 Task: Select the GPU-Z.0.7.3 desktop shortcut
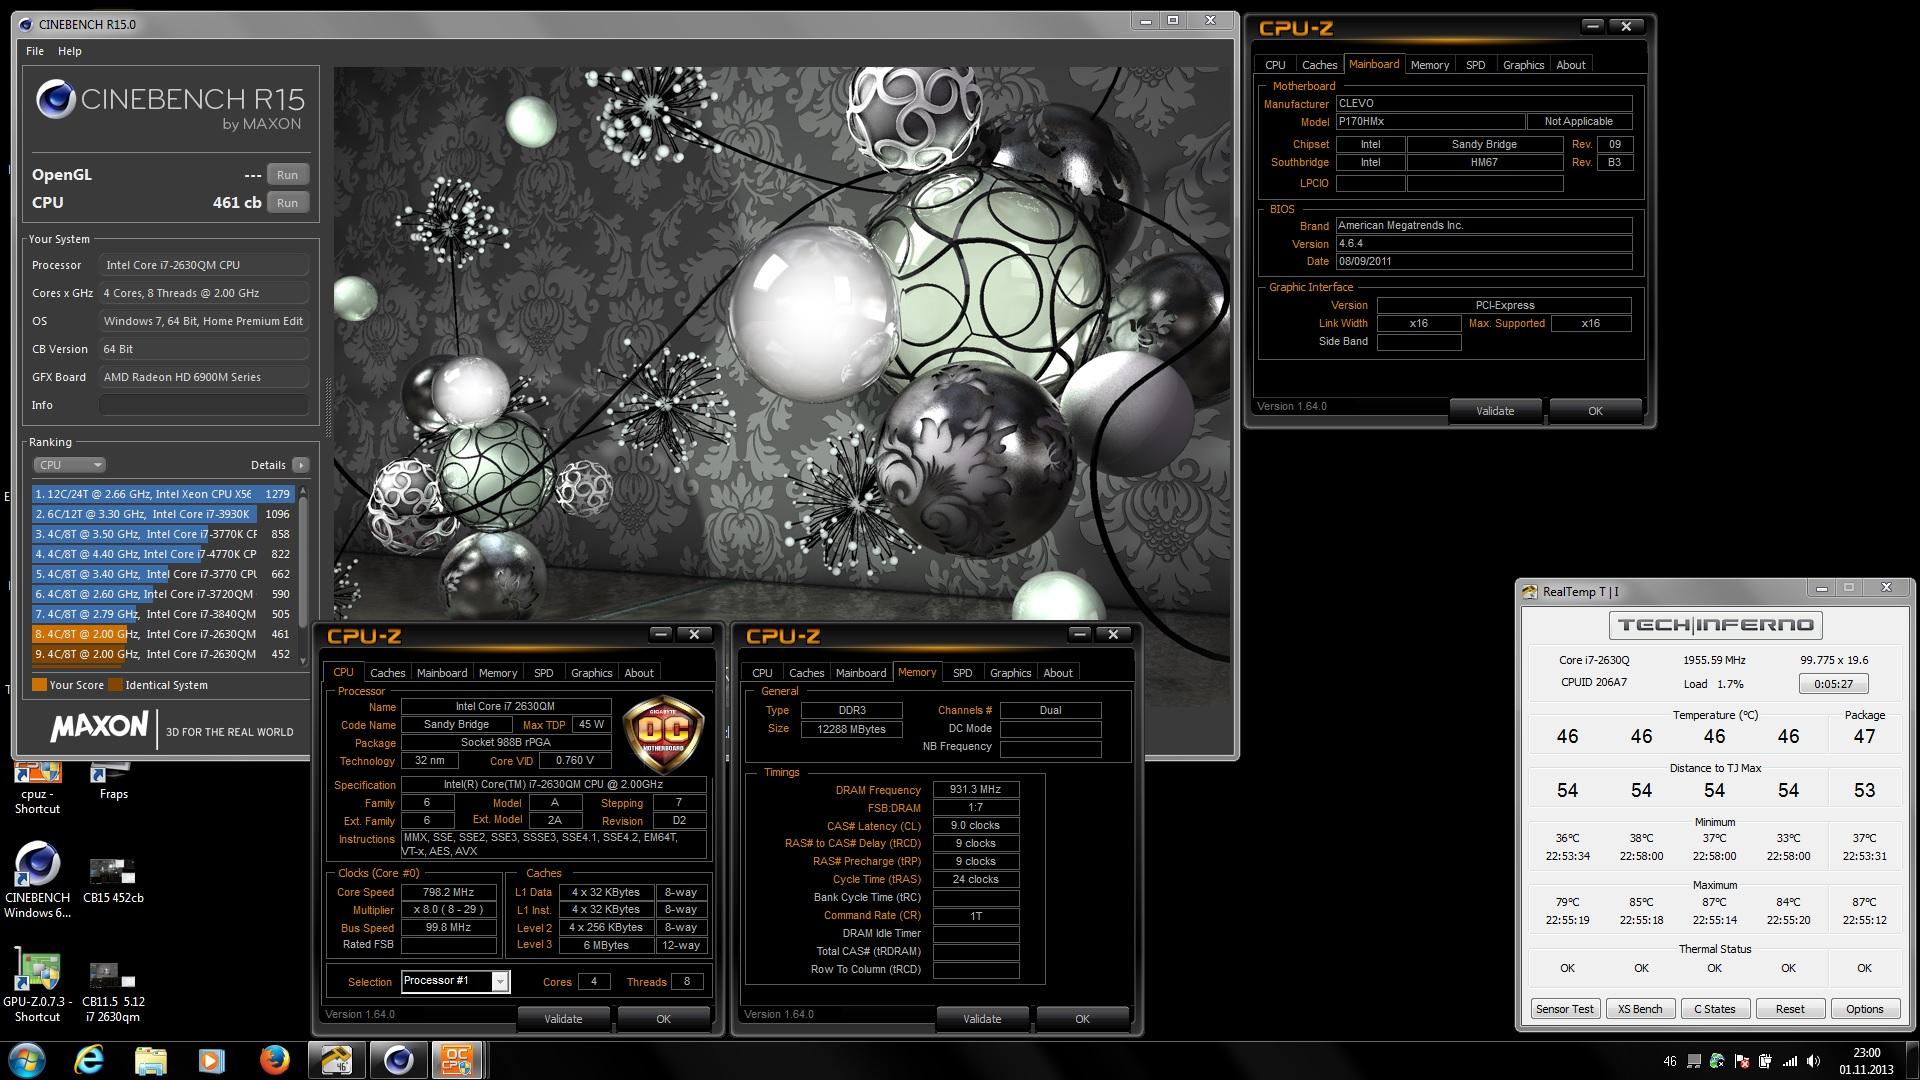pos(37,985)
